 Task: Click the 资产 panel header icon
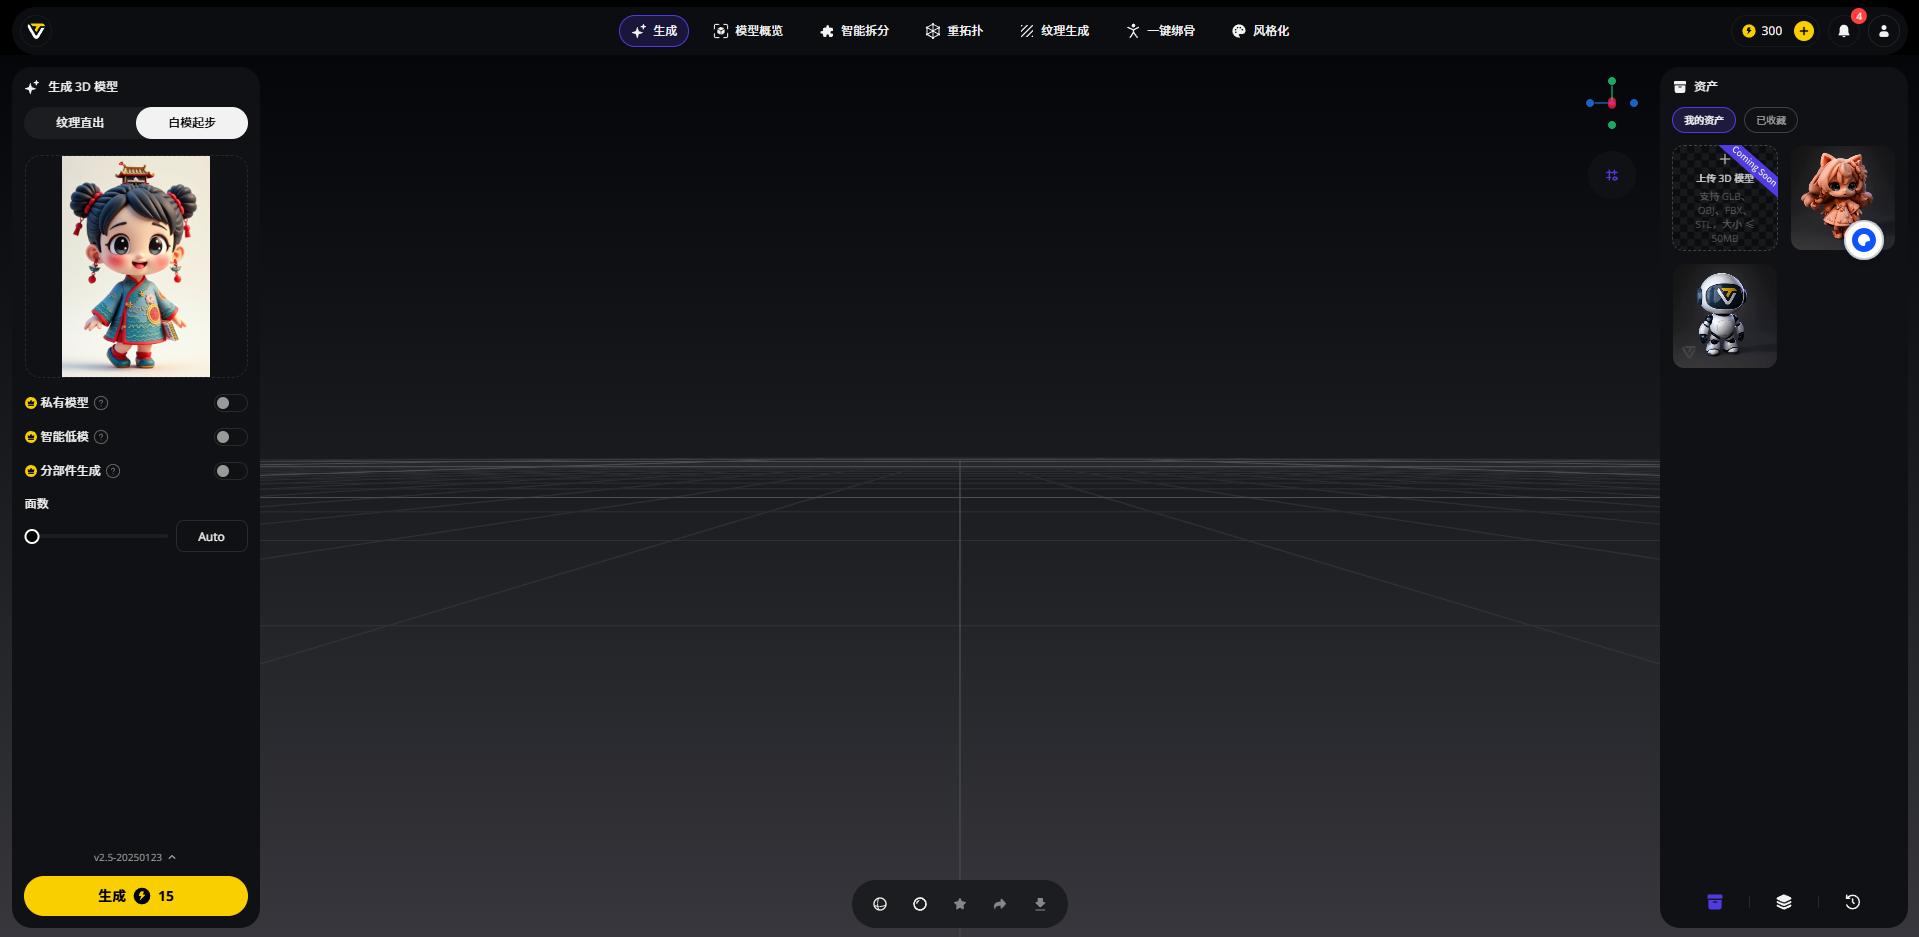point(1680,87)
